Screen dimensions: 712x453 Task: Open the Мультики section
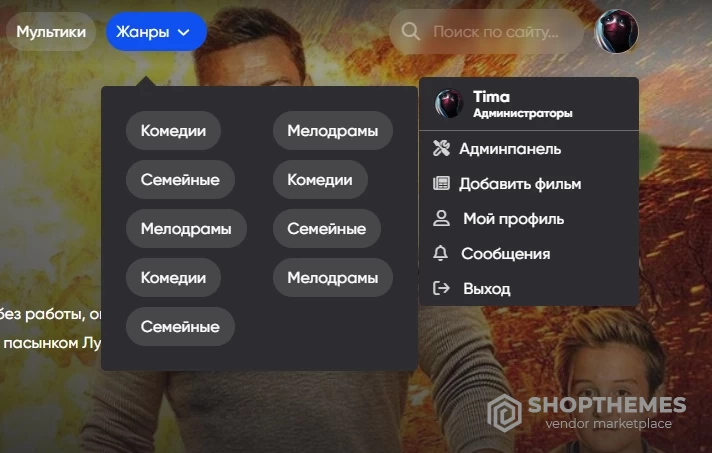(x=51, y=32)
